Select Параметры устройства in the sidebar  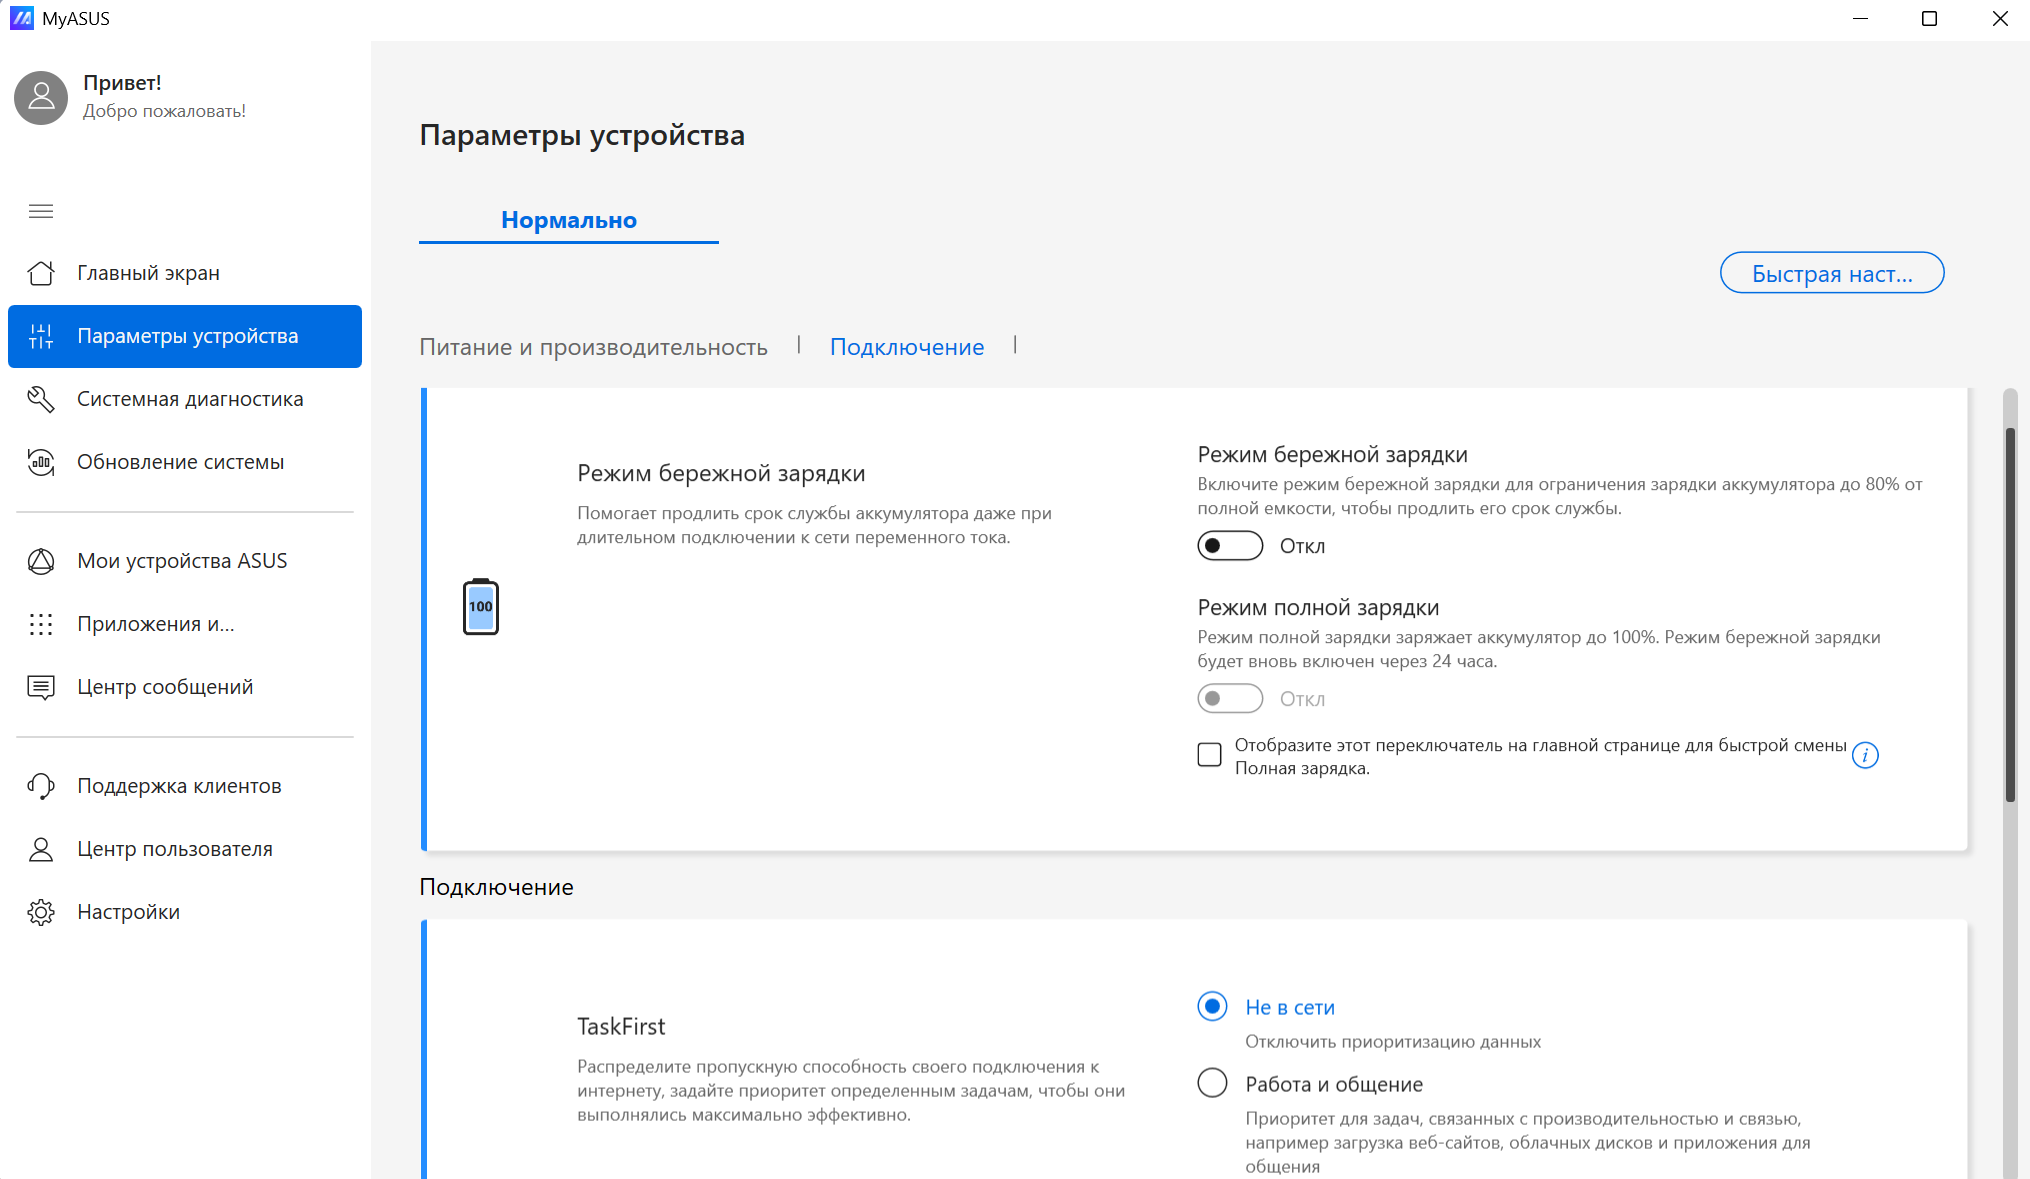[185, 336]
